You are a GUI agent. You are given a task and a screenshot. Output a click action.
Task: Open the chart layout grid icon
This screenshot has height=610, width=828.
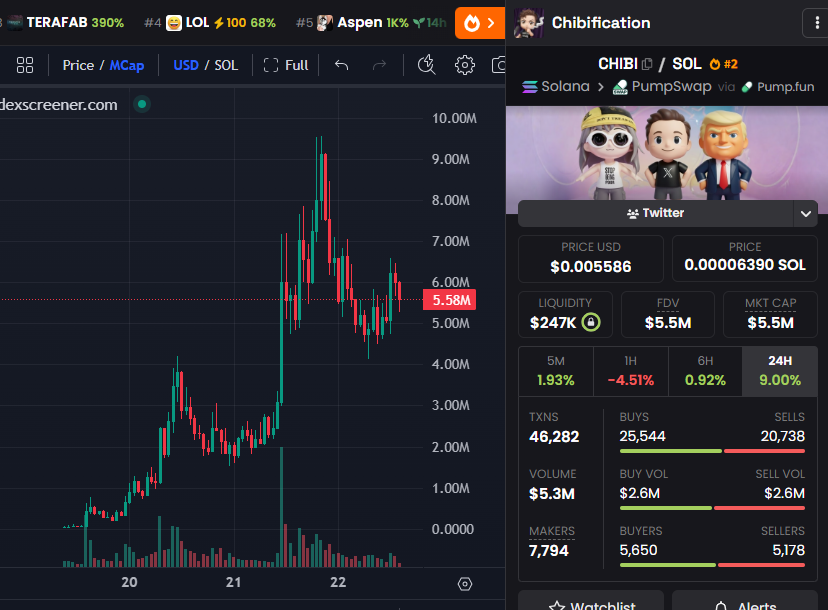(25, 65)
